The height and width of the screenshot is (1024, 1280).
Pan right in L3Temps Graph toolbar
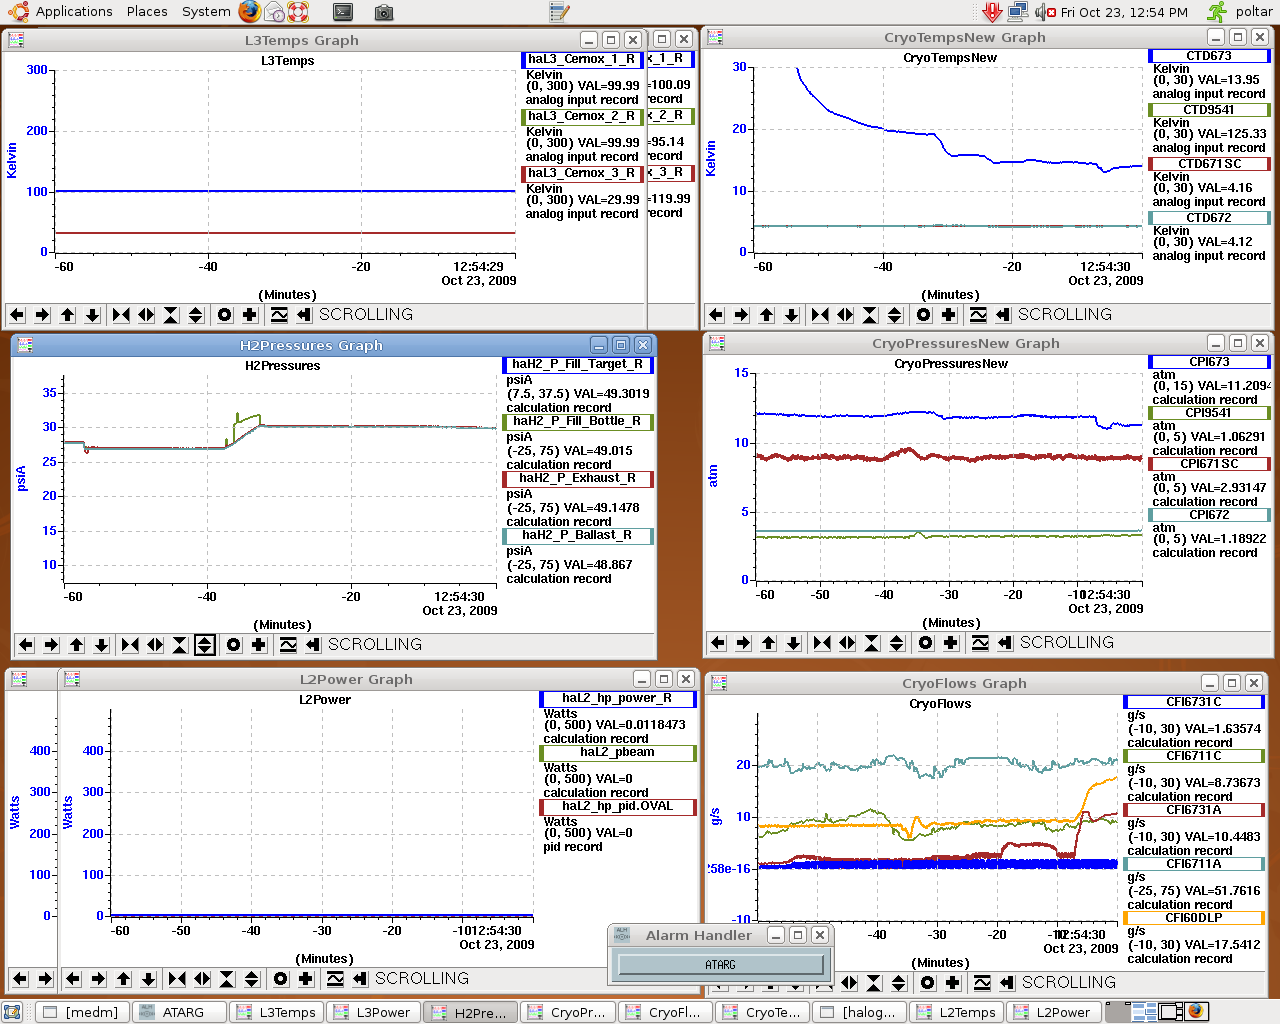pyautogui.click(x=42, y=315)
